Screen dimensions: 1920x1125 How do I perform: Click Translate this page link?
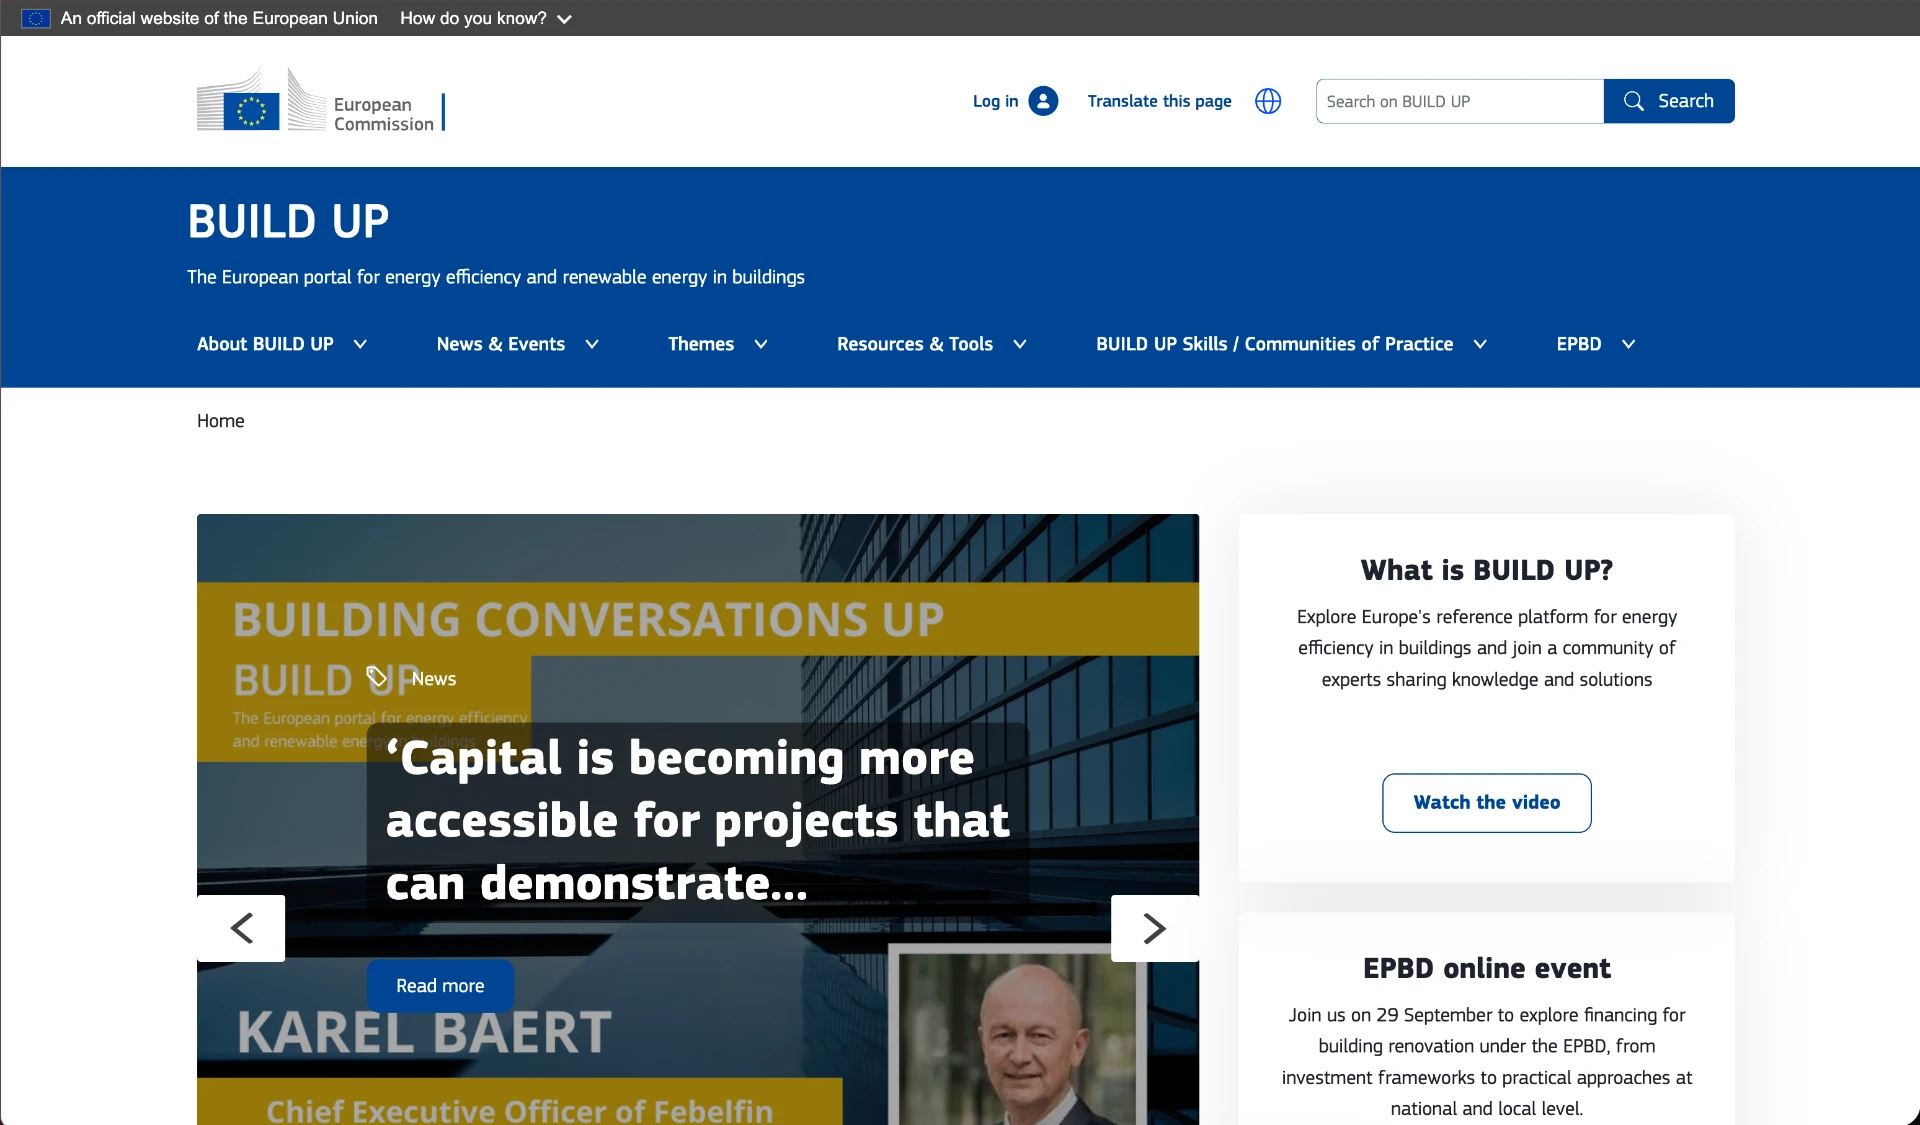point(1159,101)
